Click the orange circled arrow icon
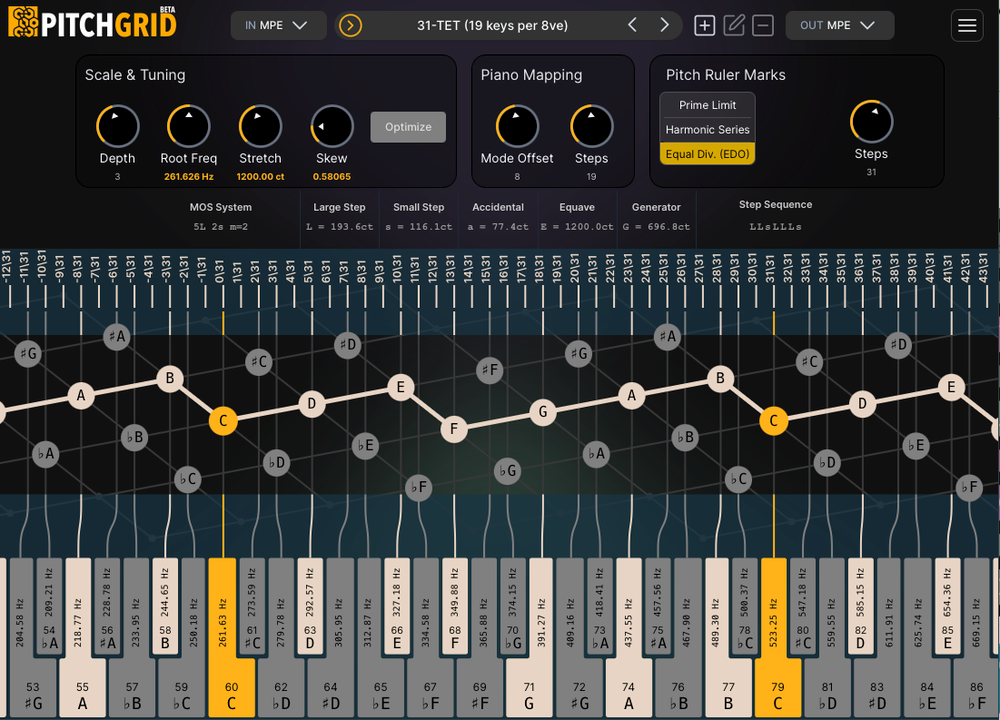Viewport: 1000px width, 720px height. coord(350,26)
